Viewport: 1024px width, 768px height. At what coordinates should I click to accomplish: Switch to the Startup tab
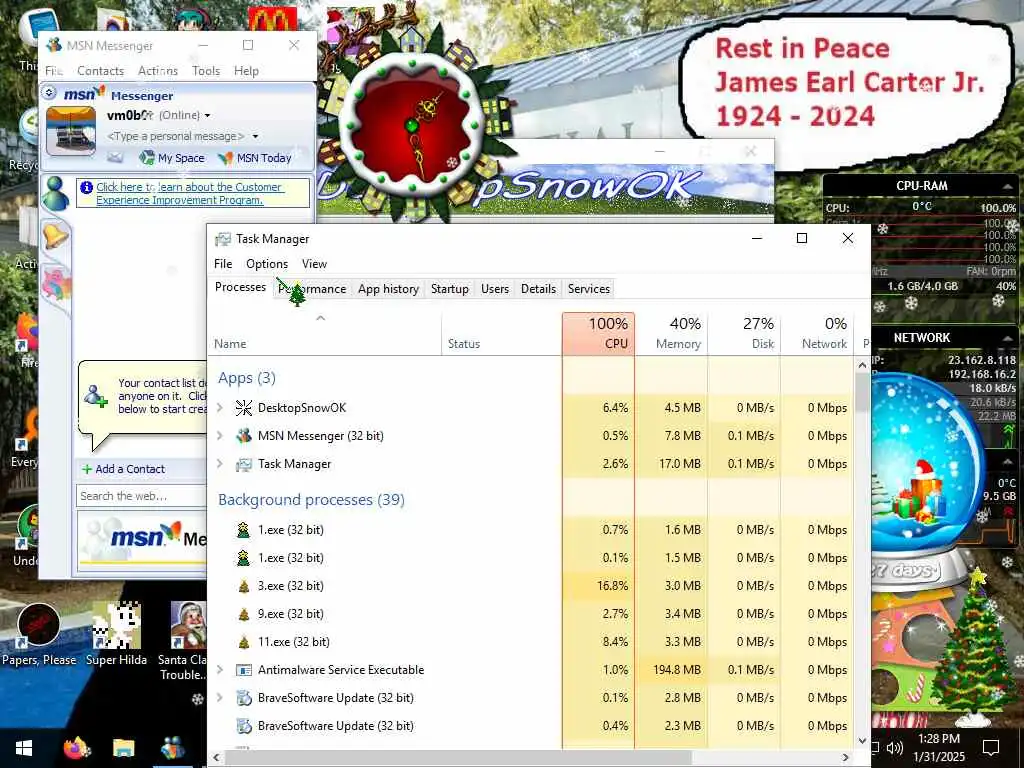coord(449,289)
